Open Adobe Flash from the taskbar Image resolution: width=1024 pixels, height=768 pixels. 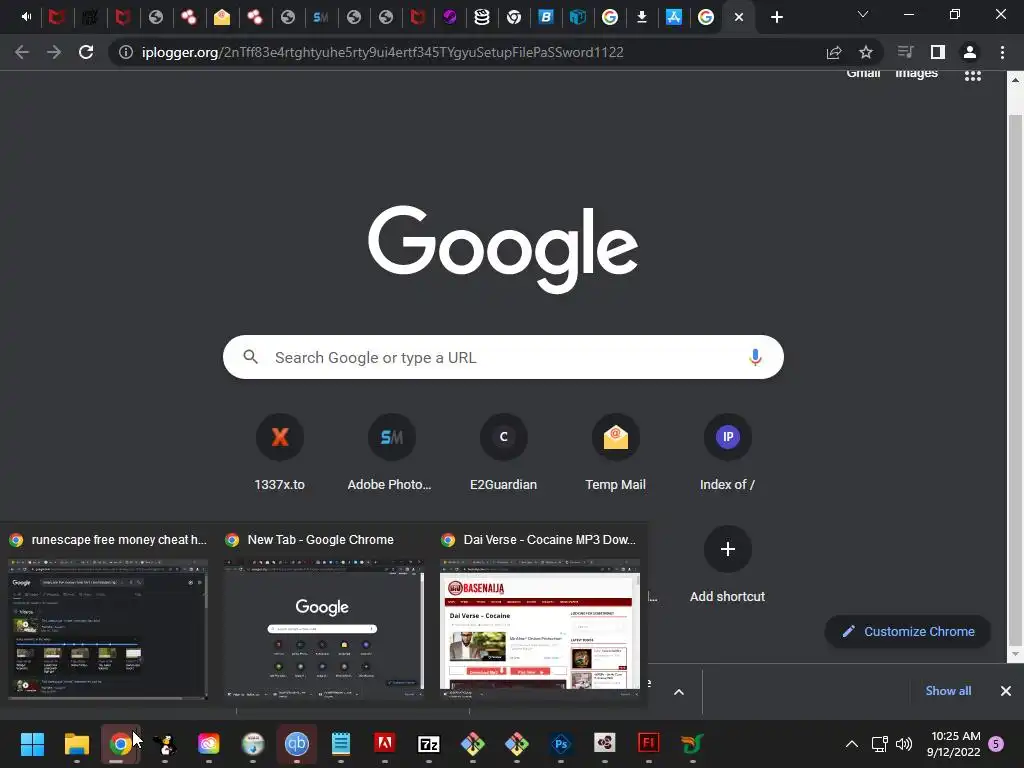648,744
